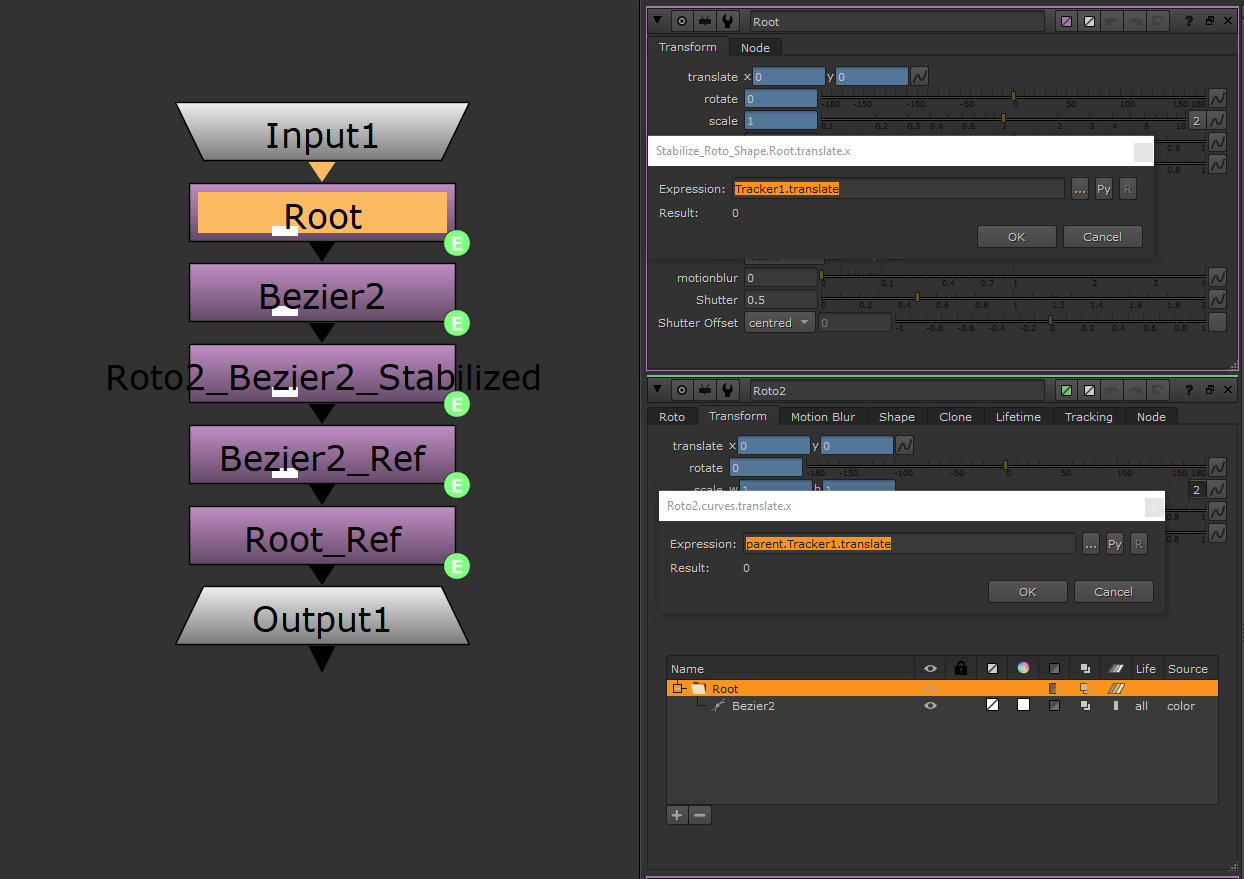Click the minus icon below the shape list
This screenshot has width=1244, height=879.
(x=700, y=815)
